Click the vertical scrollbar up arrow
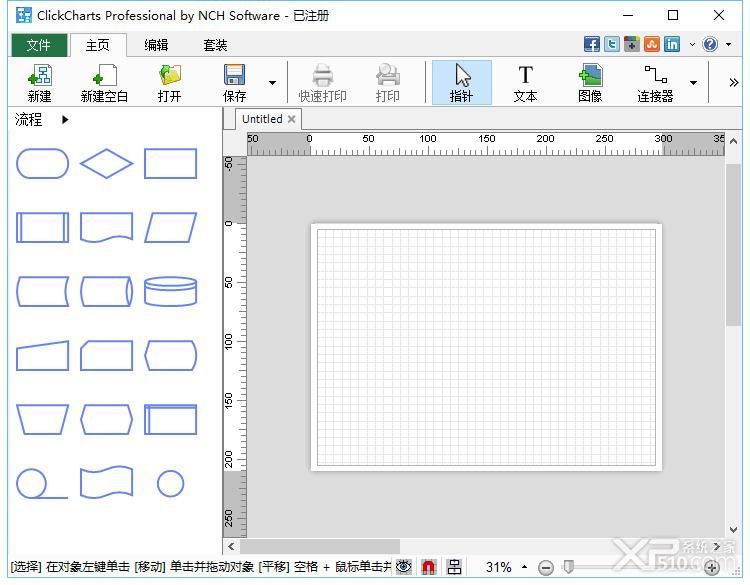Viewport: 750px width, 585px height. click(x=733, y=142)
